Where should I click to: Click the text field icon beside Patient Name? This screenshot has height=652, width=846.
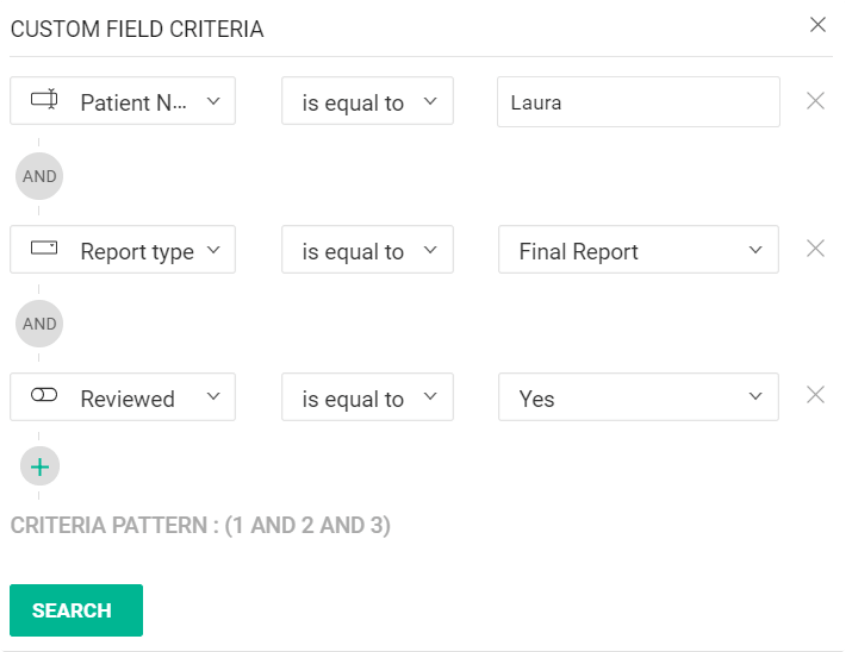[x=44, y=100]
